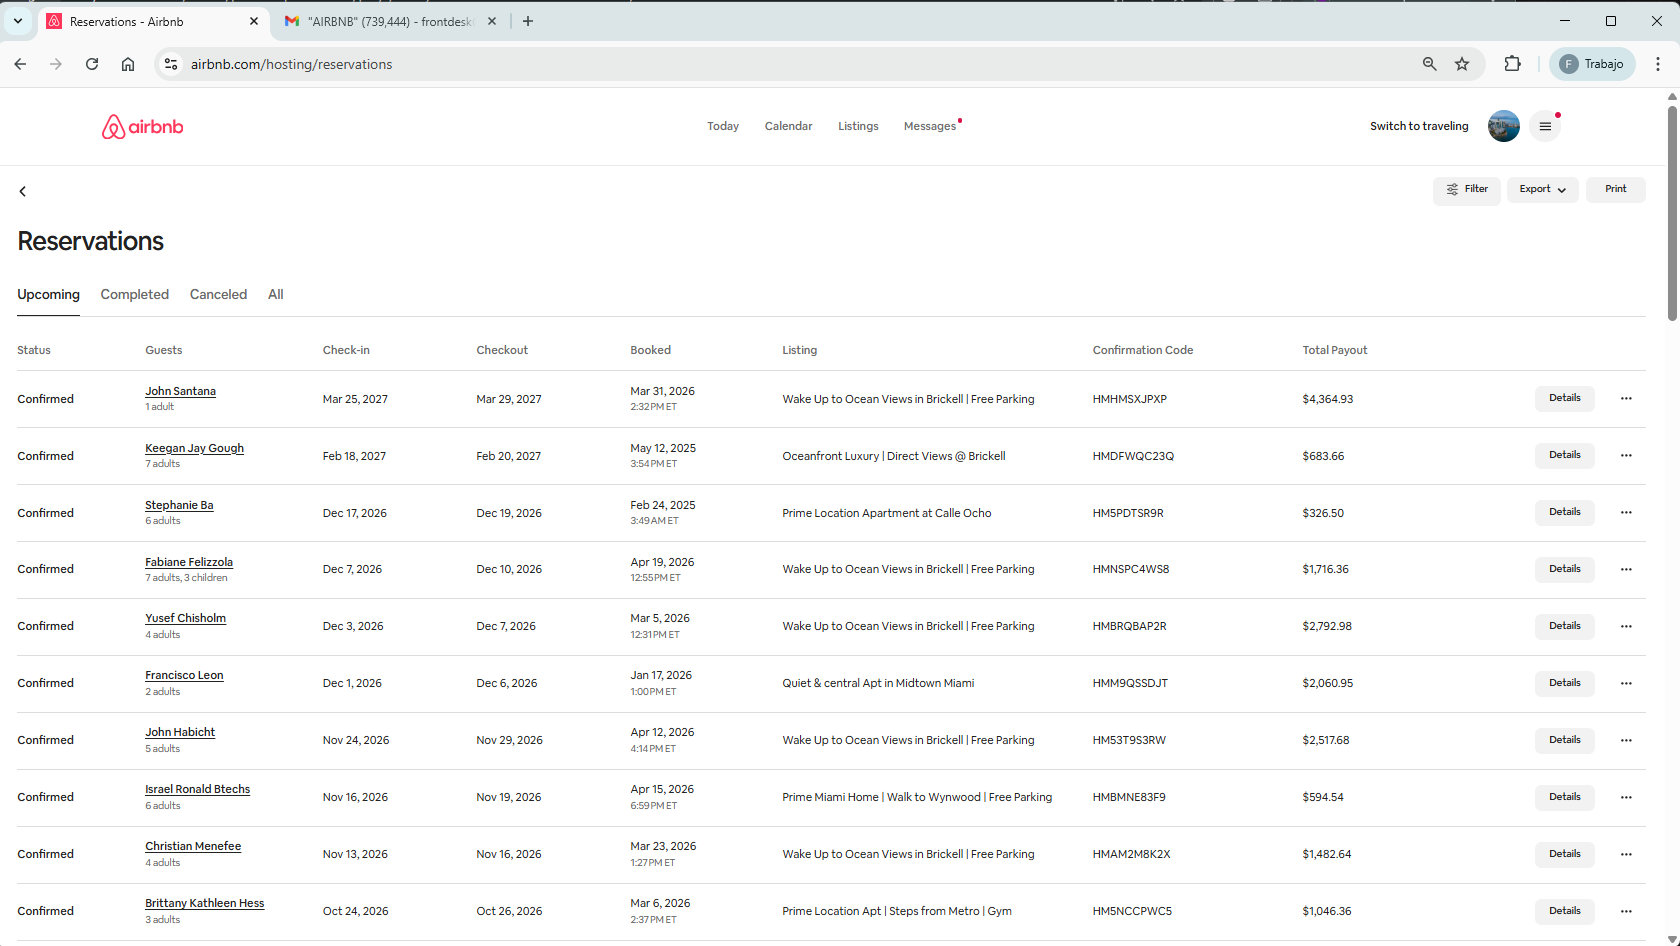Screen dimensions: 1680x946
Task: Click the browser forward arrow
Action: pos(56,64)
